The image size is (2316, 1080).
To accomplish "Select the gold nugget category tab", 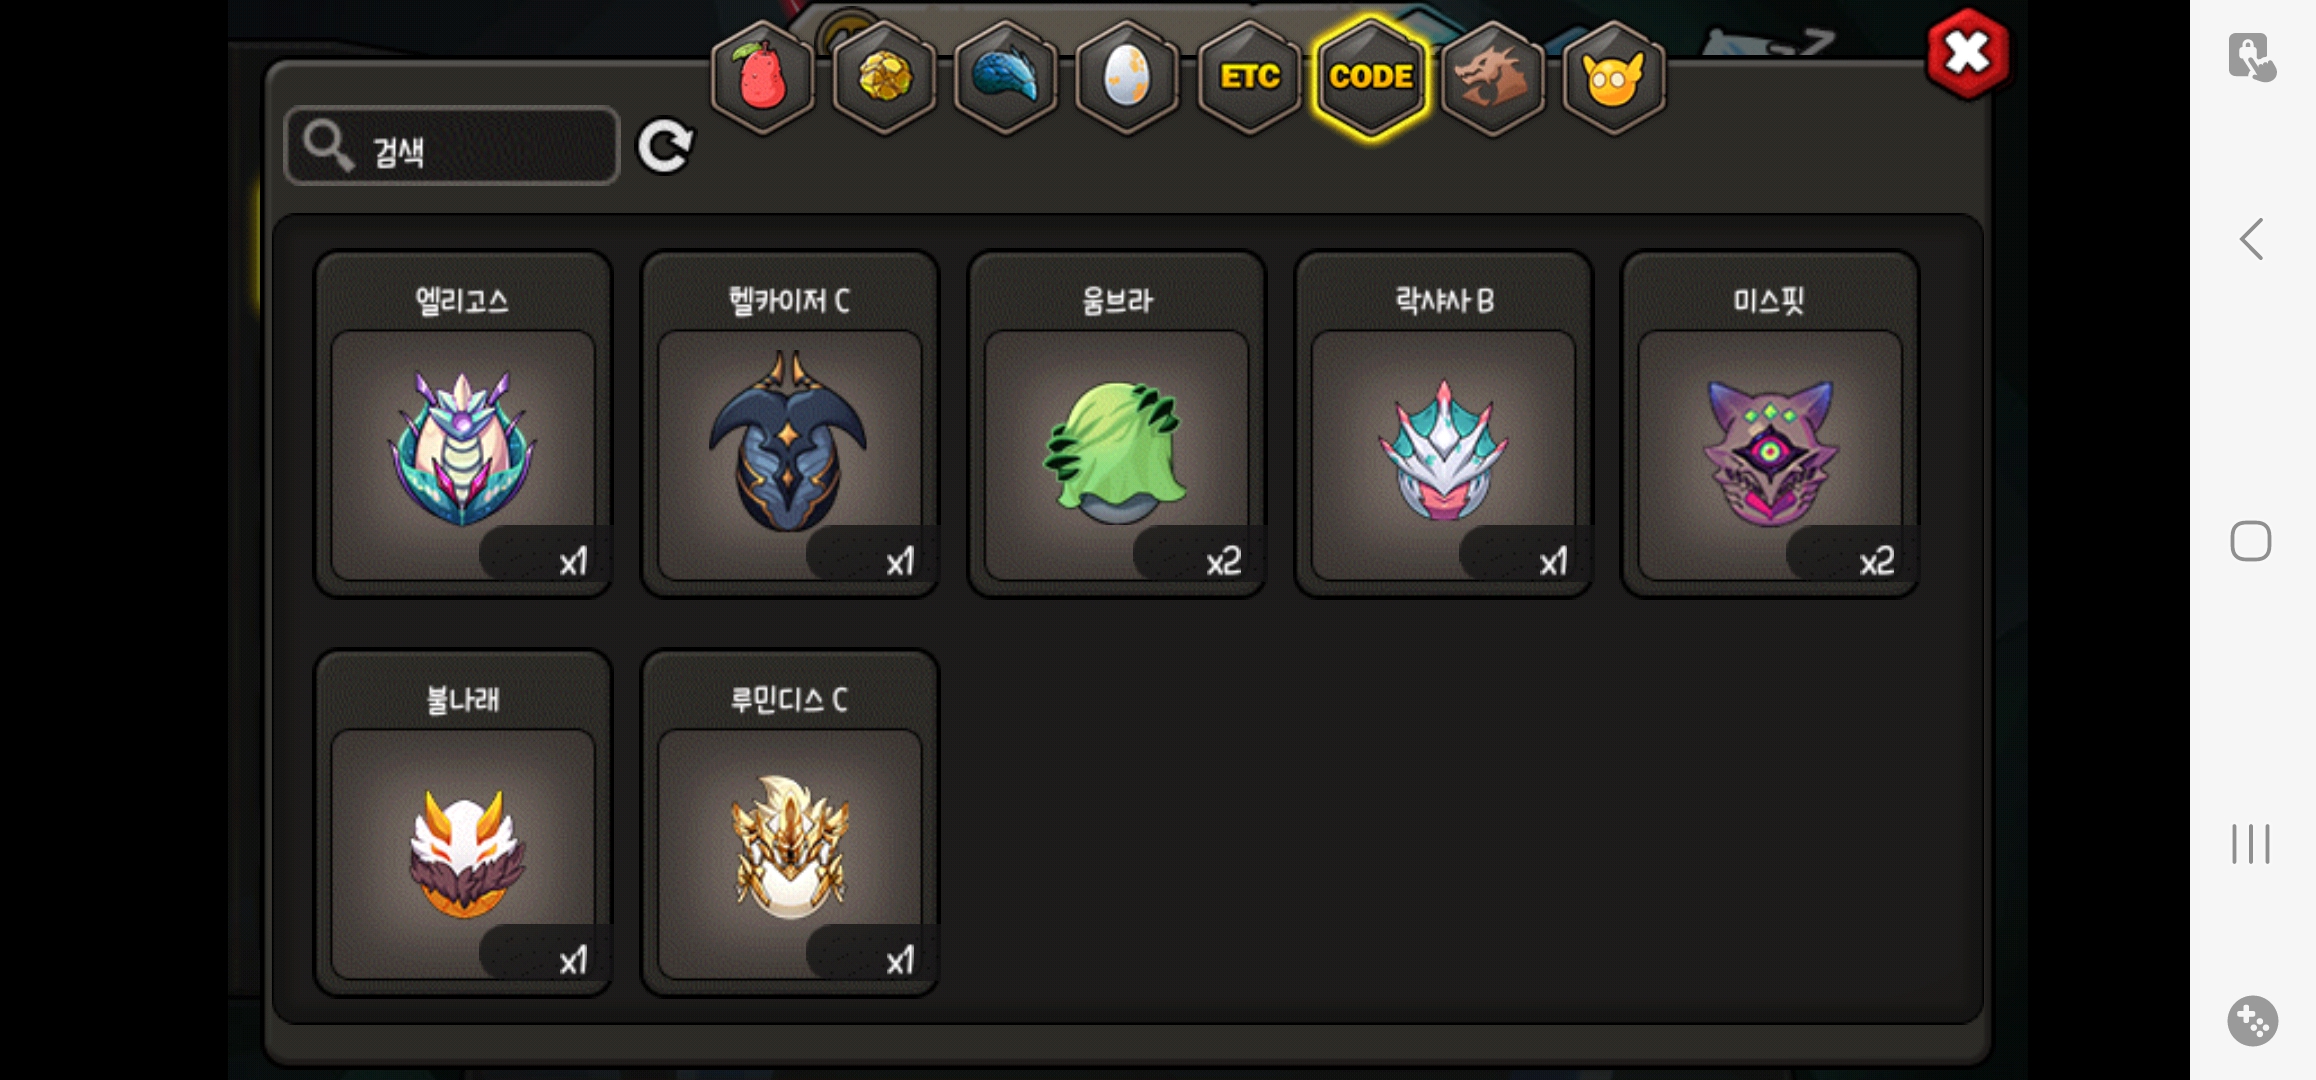I will tap(884, 77).
